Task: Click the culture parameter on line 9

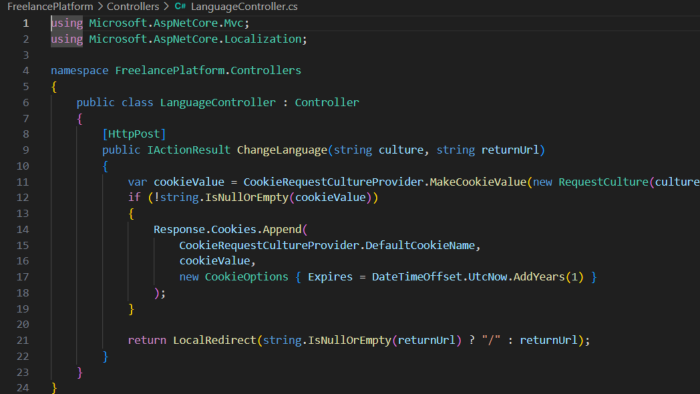Action: coord(401,150)
